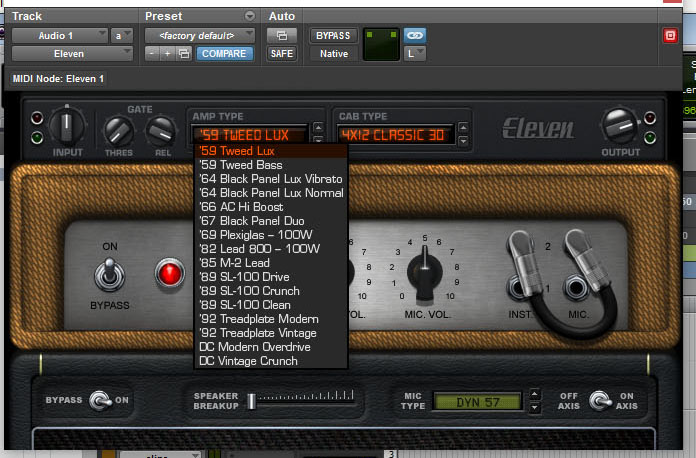Open the insert position 'a' selector
This screenshot has height=458, width=696.
[122, 36]
